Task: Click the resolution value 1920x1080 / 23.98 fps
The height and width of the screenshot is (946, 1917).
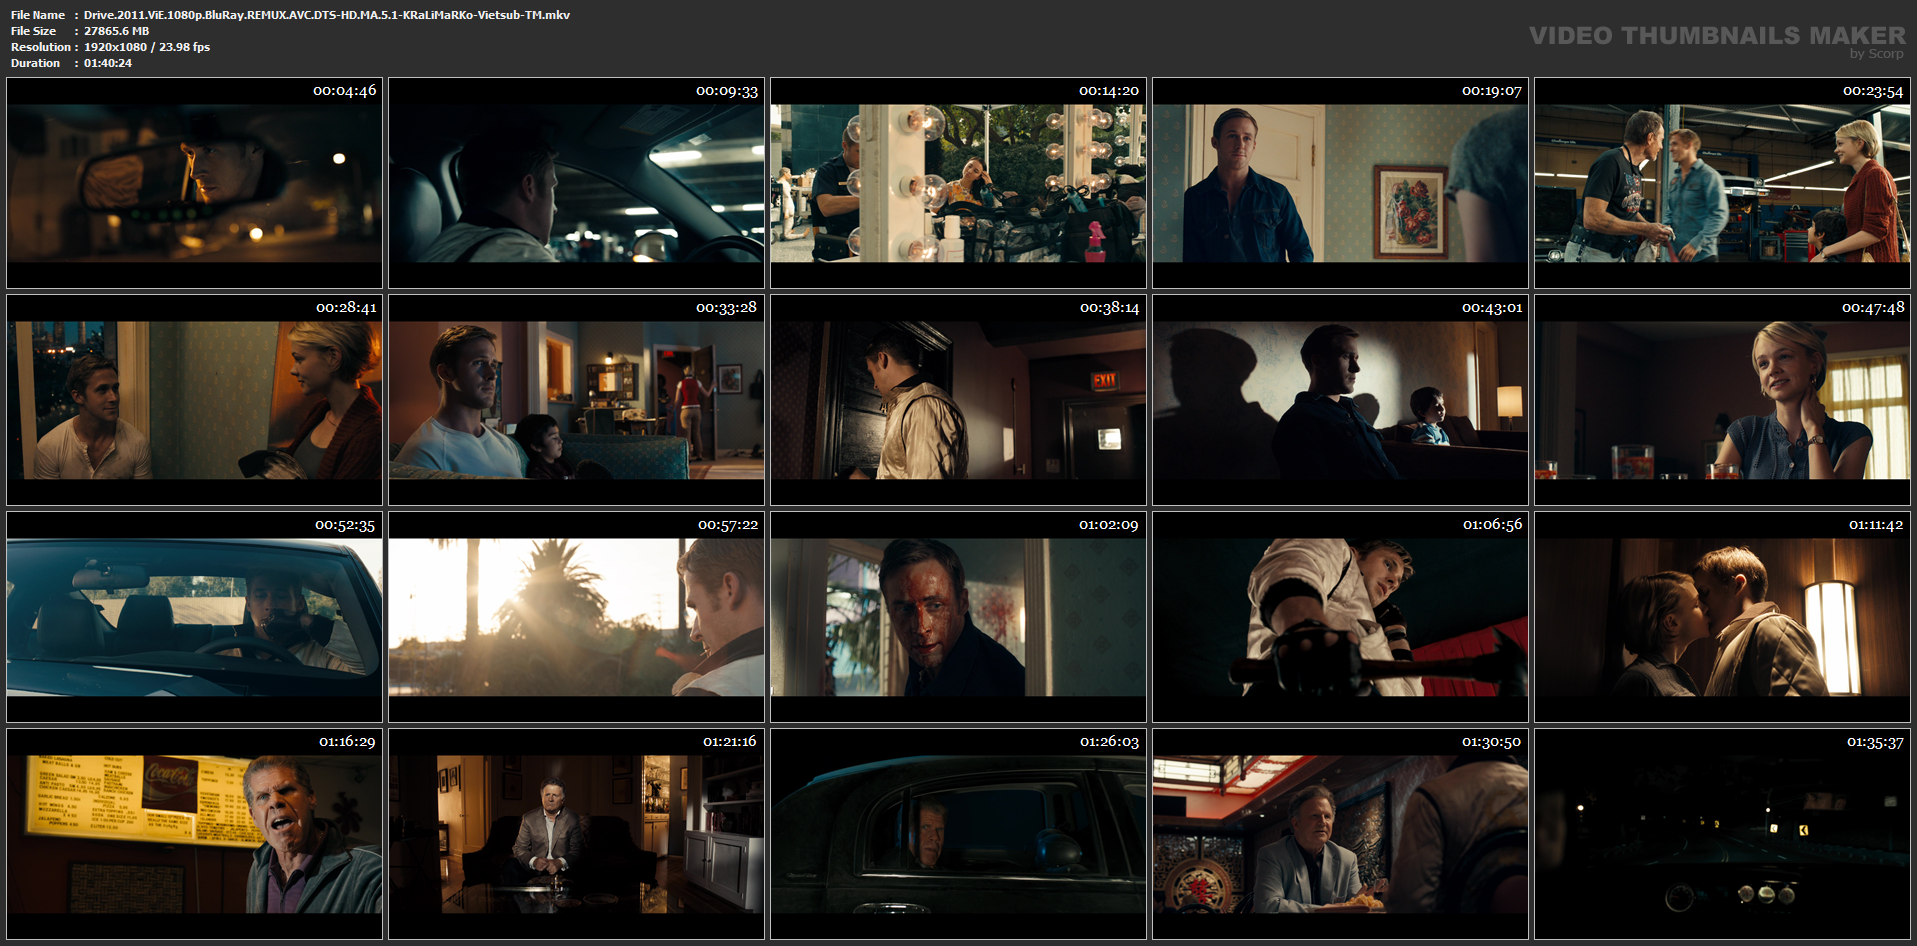Action: click(x=147, y=47)
